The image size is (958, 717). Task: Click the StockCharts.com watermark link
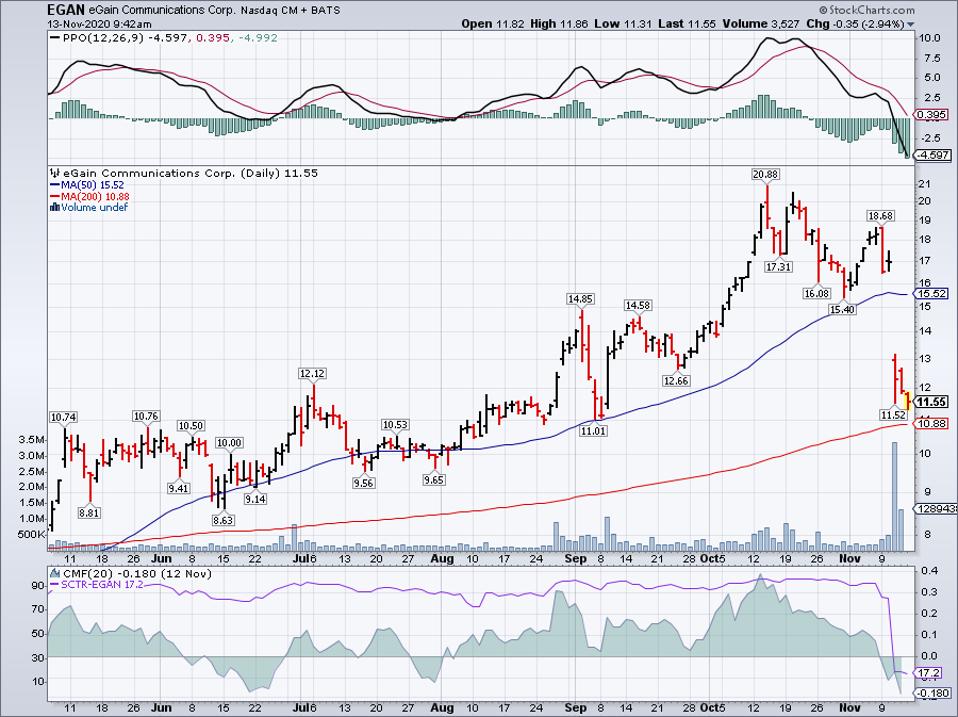867,10
